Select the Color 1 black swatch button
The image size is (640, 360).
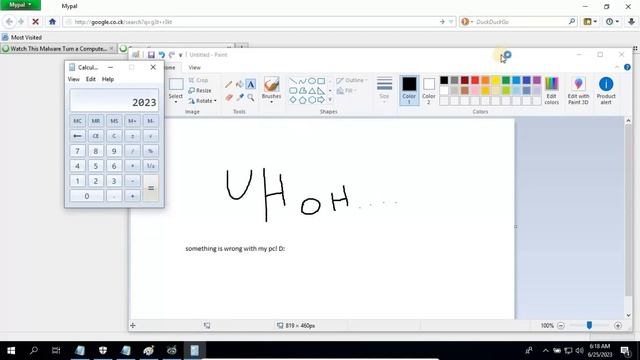pos(409,90)
